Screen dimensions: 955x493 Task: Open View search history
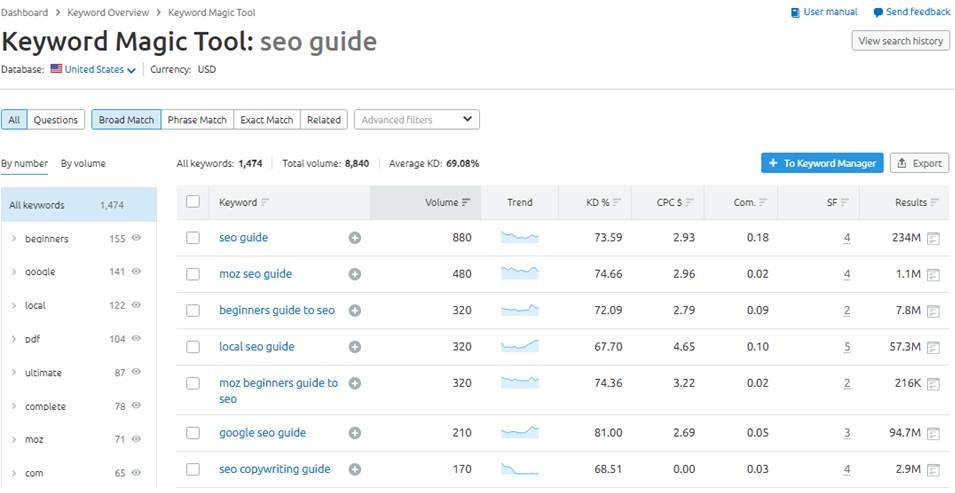coord(900,41)
